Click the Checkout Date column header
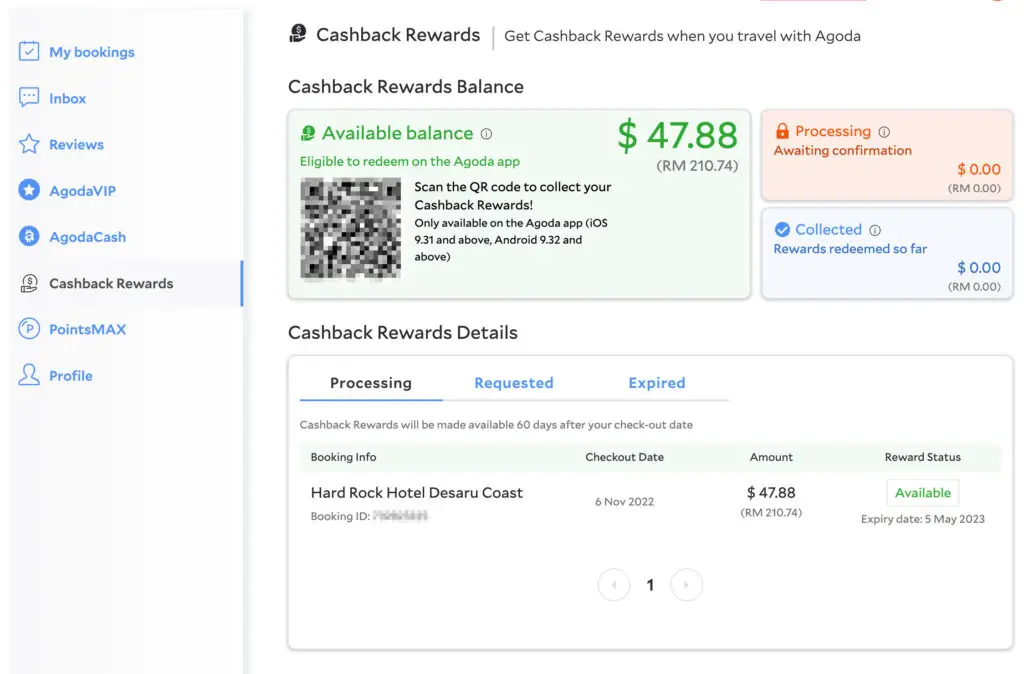 coord(624,457)
